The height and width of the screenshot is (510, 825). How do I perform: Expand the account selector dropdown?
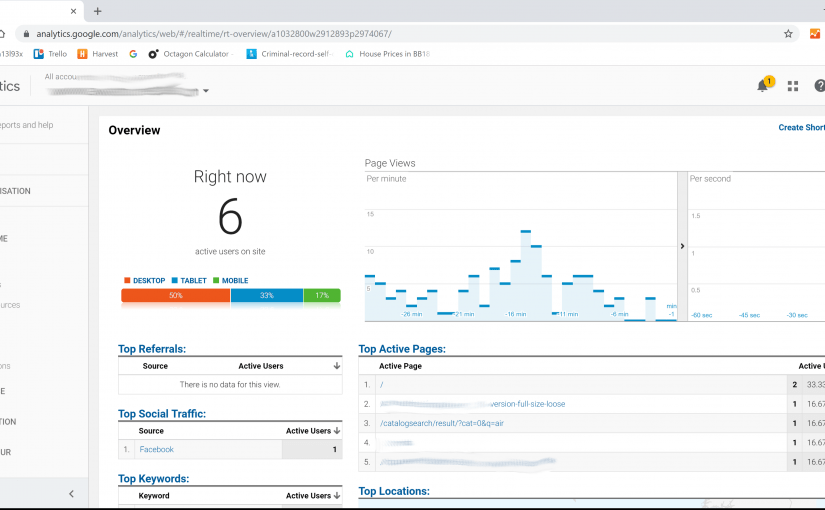pos(206,91)
